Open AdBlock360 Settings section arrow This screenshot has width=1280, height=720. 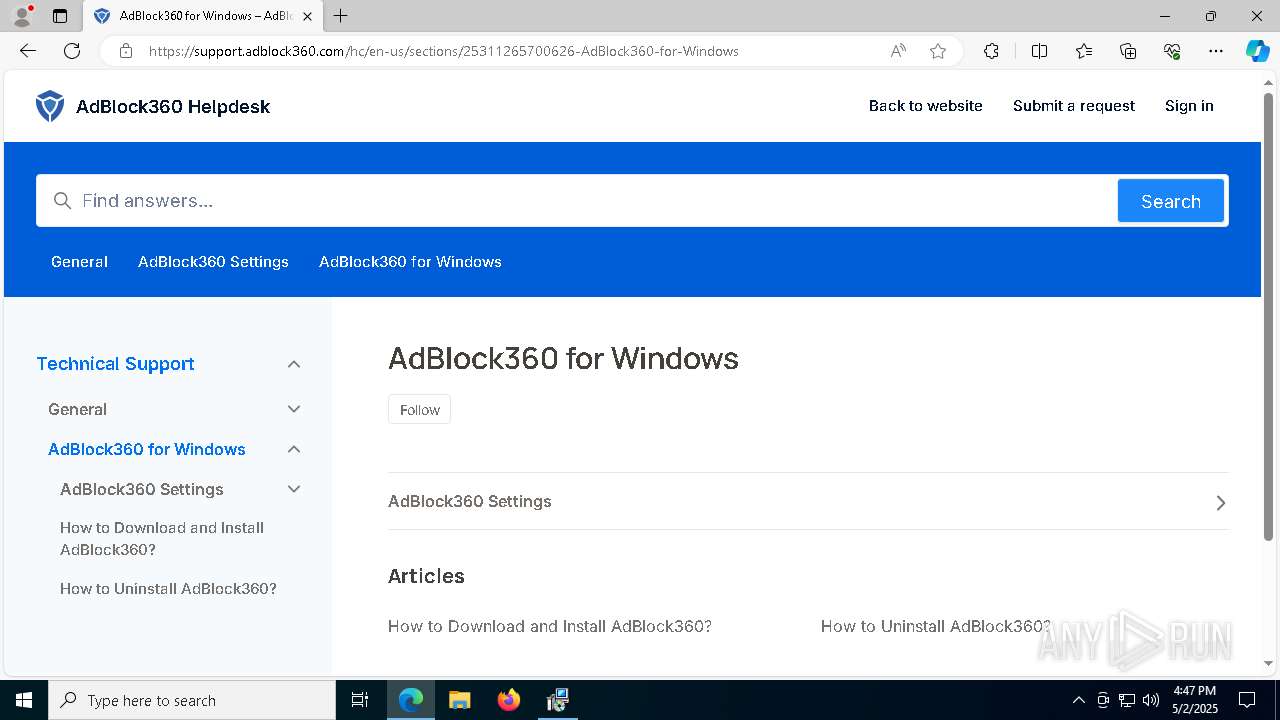coord(1220,502)
